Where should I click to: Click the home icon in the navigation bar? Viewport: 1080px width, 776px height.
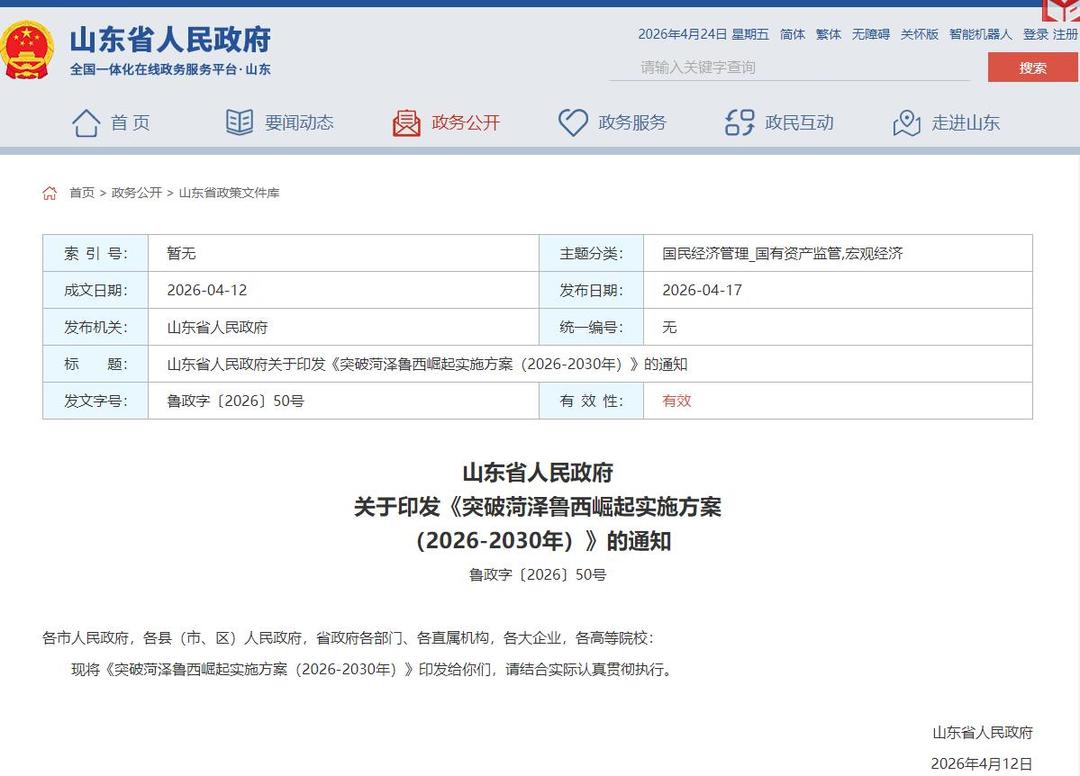[x=86, y=121]
